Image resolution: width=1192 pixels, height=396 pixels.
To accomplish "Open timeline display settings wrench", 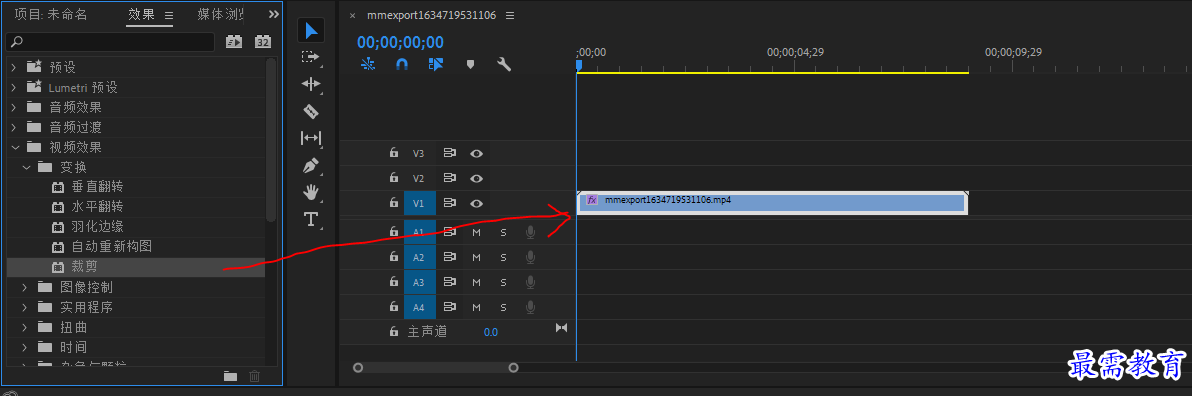I will pyautogui.click(x=503, y=65).
